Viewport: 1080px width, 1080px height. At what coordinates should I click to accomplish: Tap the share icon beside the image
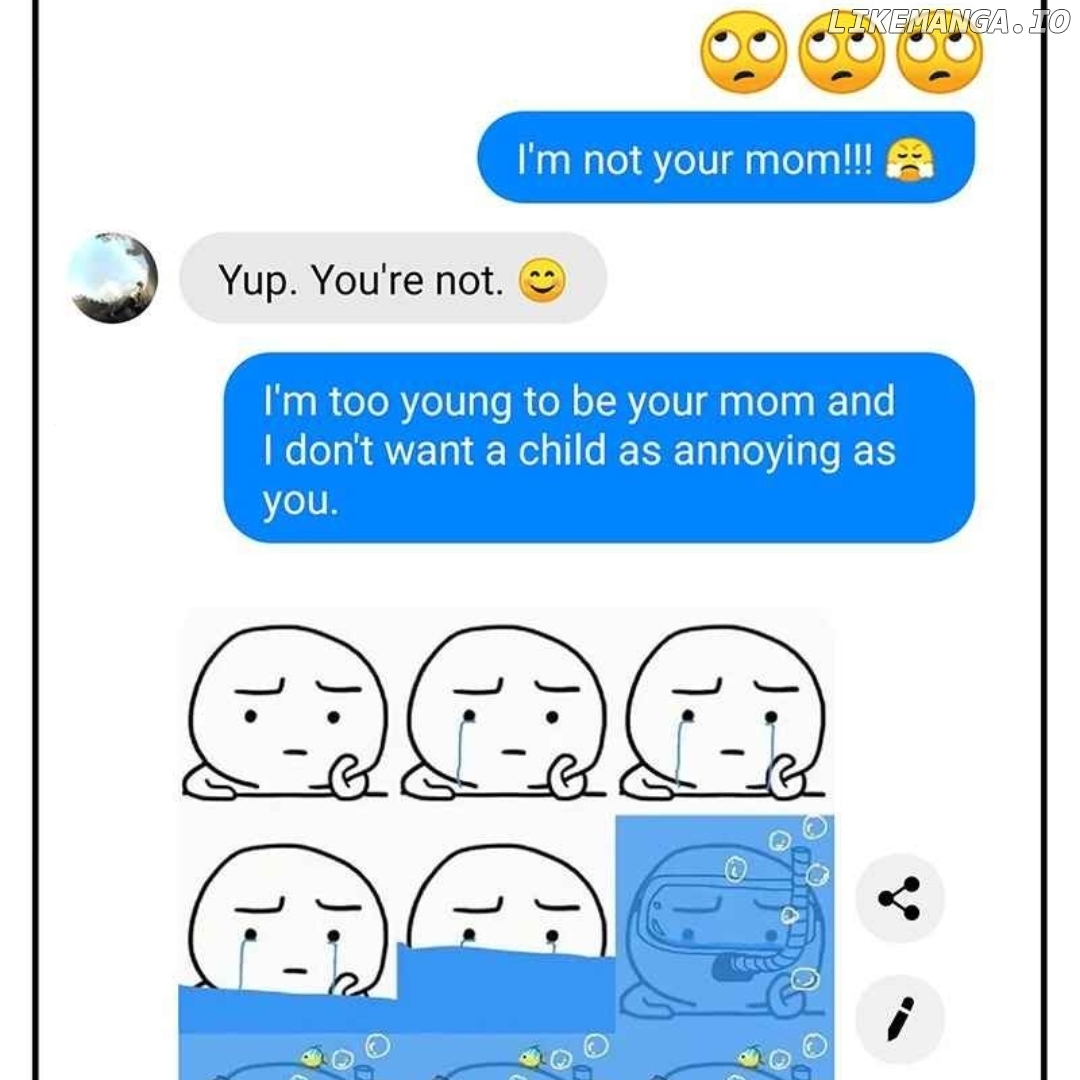point(900,898)
